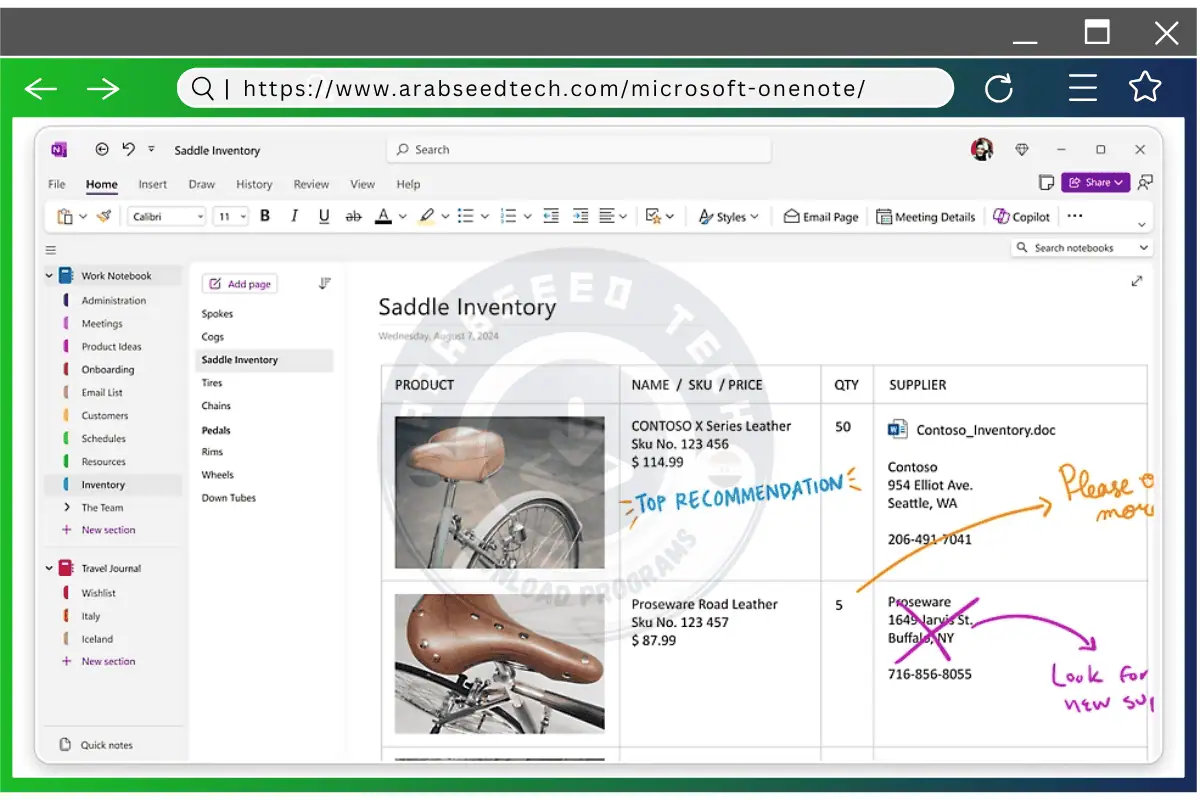Open the Calibri font name dropdown
This screenshot has width=1200, height=800.
pyautogui.click(x=167, y=216)
